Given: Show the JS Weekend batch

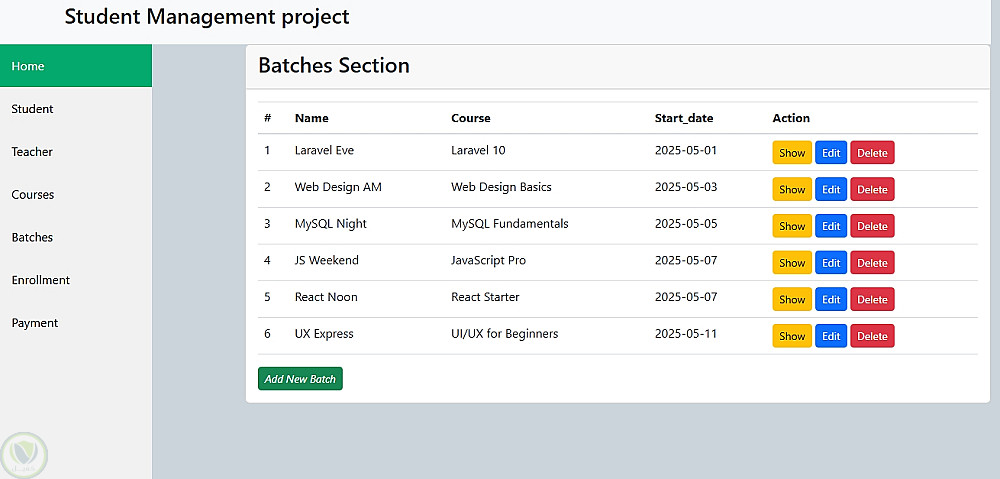Looking at the screenshot, I should pos(792,262).
